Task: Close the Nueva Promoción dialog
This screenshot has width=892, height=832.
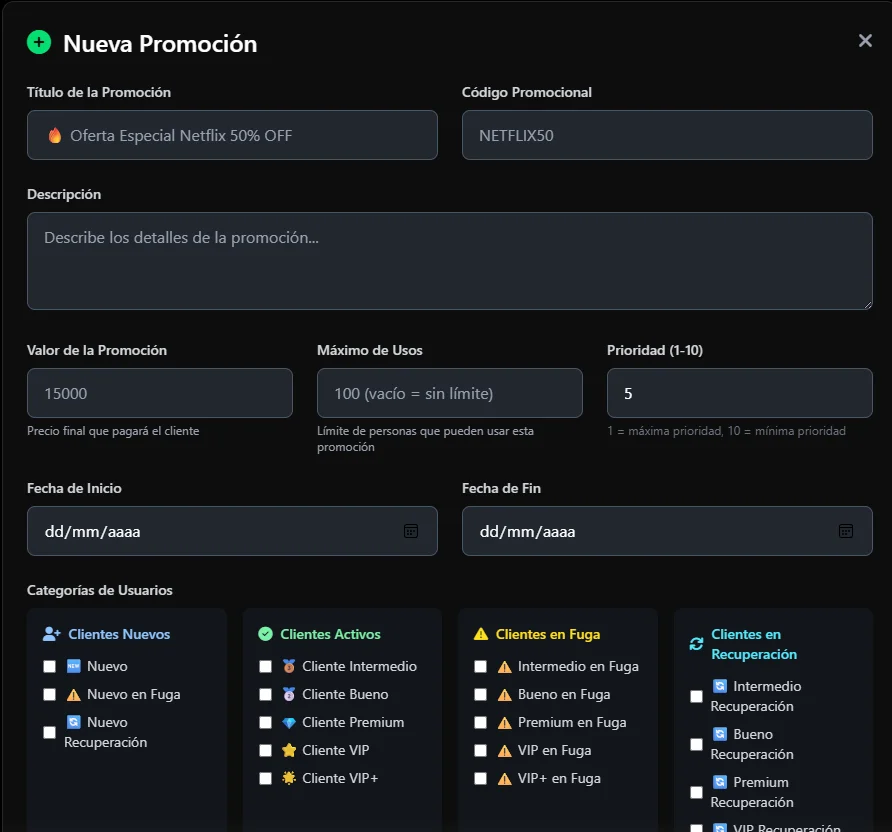Action: tap(865, 40)
